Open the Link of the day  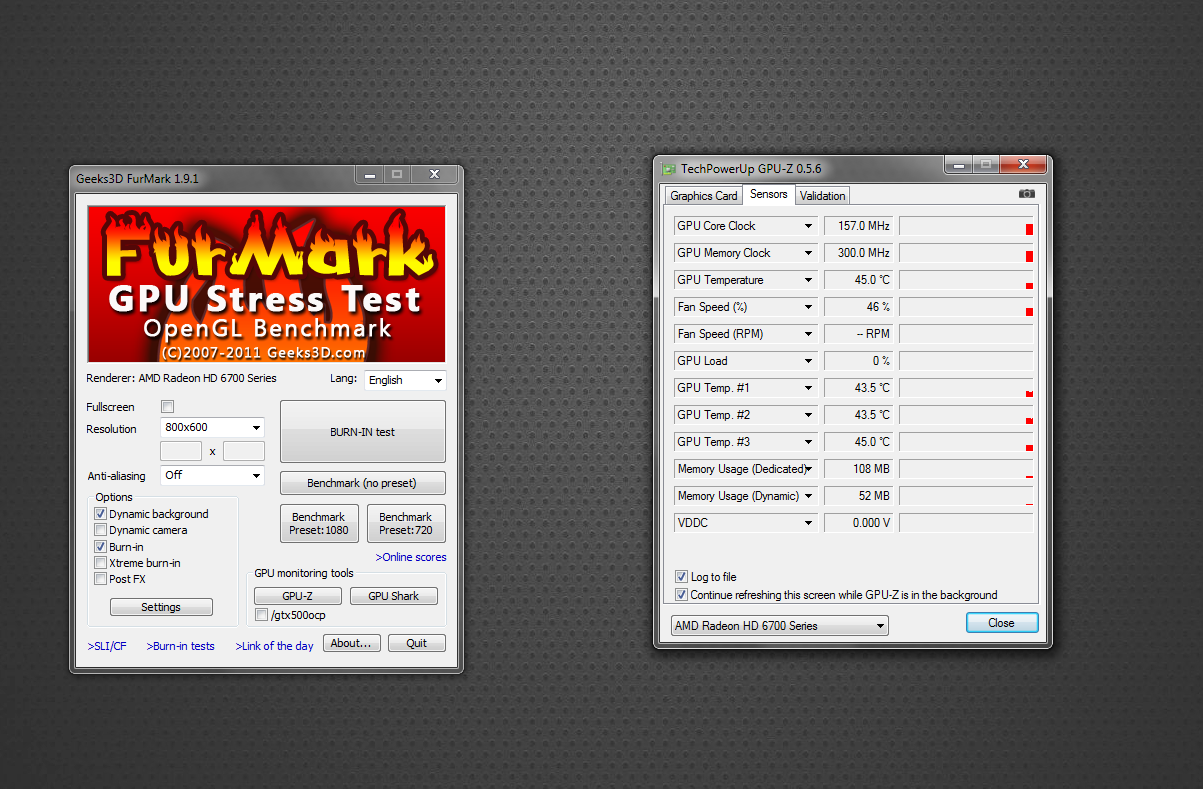click(275, 646)
